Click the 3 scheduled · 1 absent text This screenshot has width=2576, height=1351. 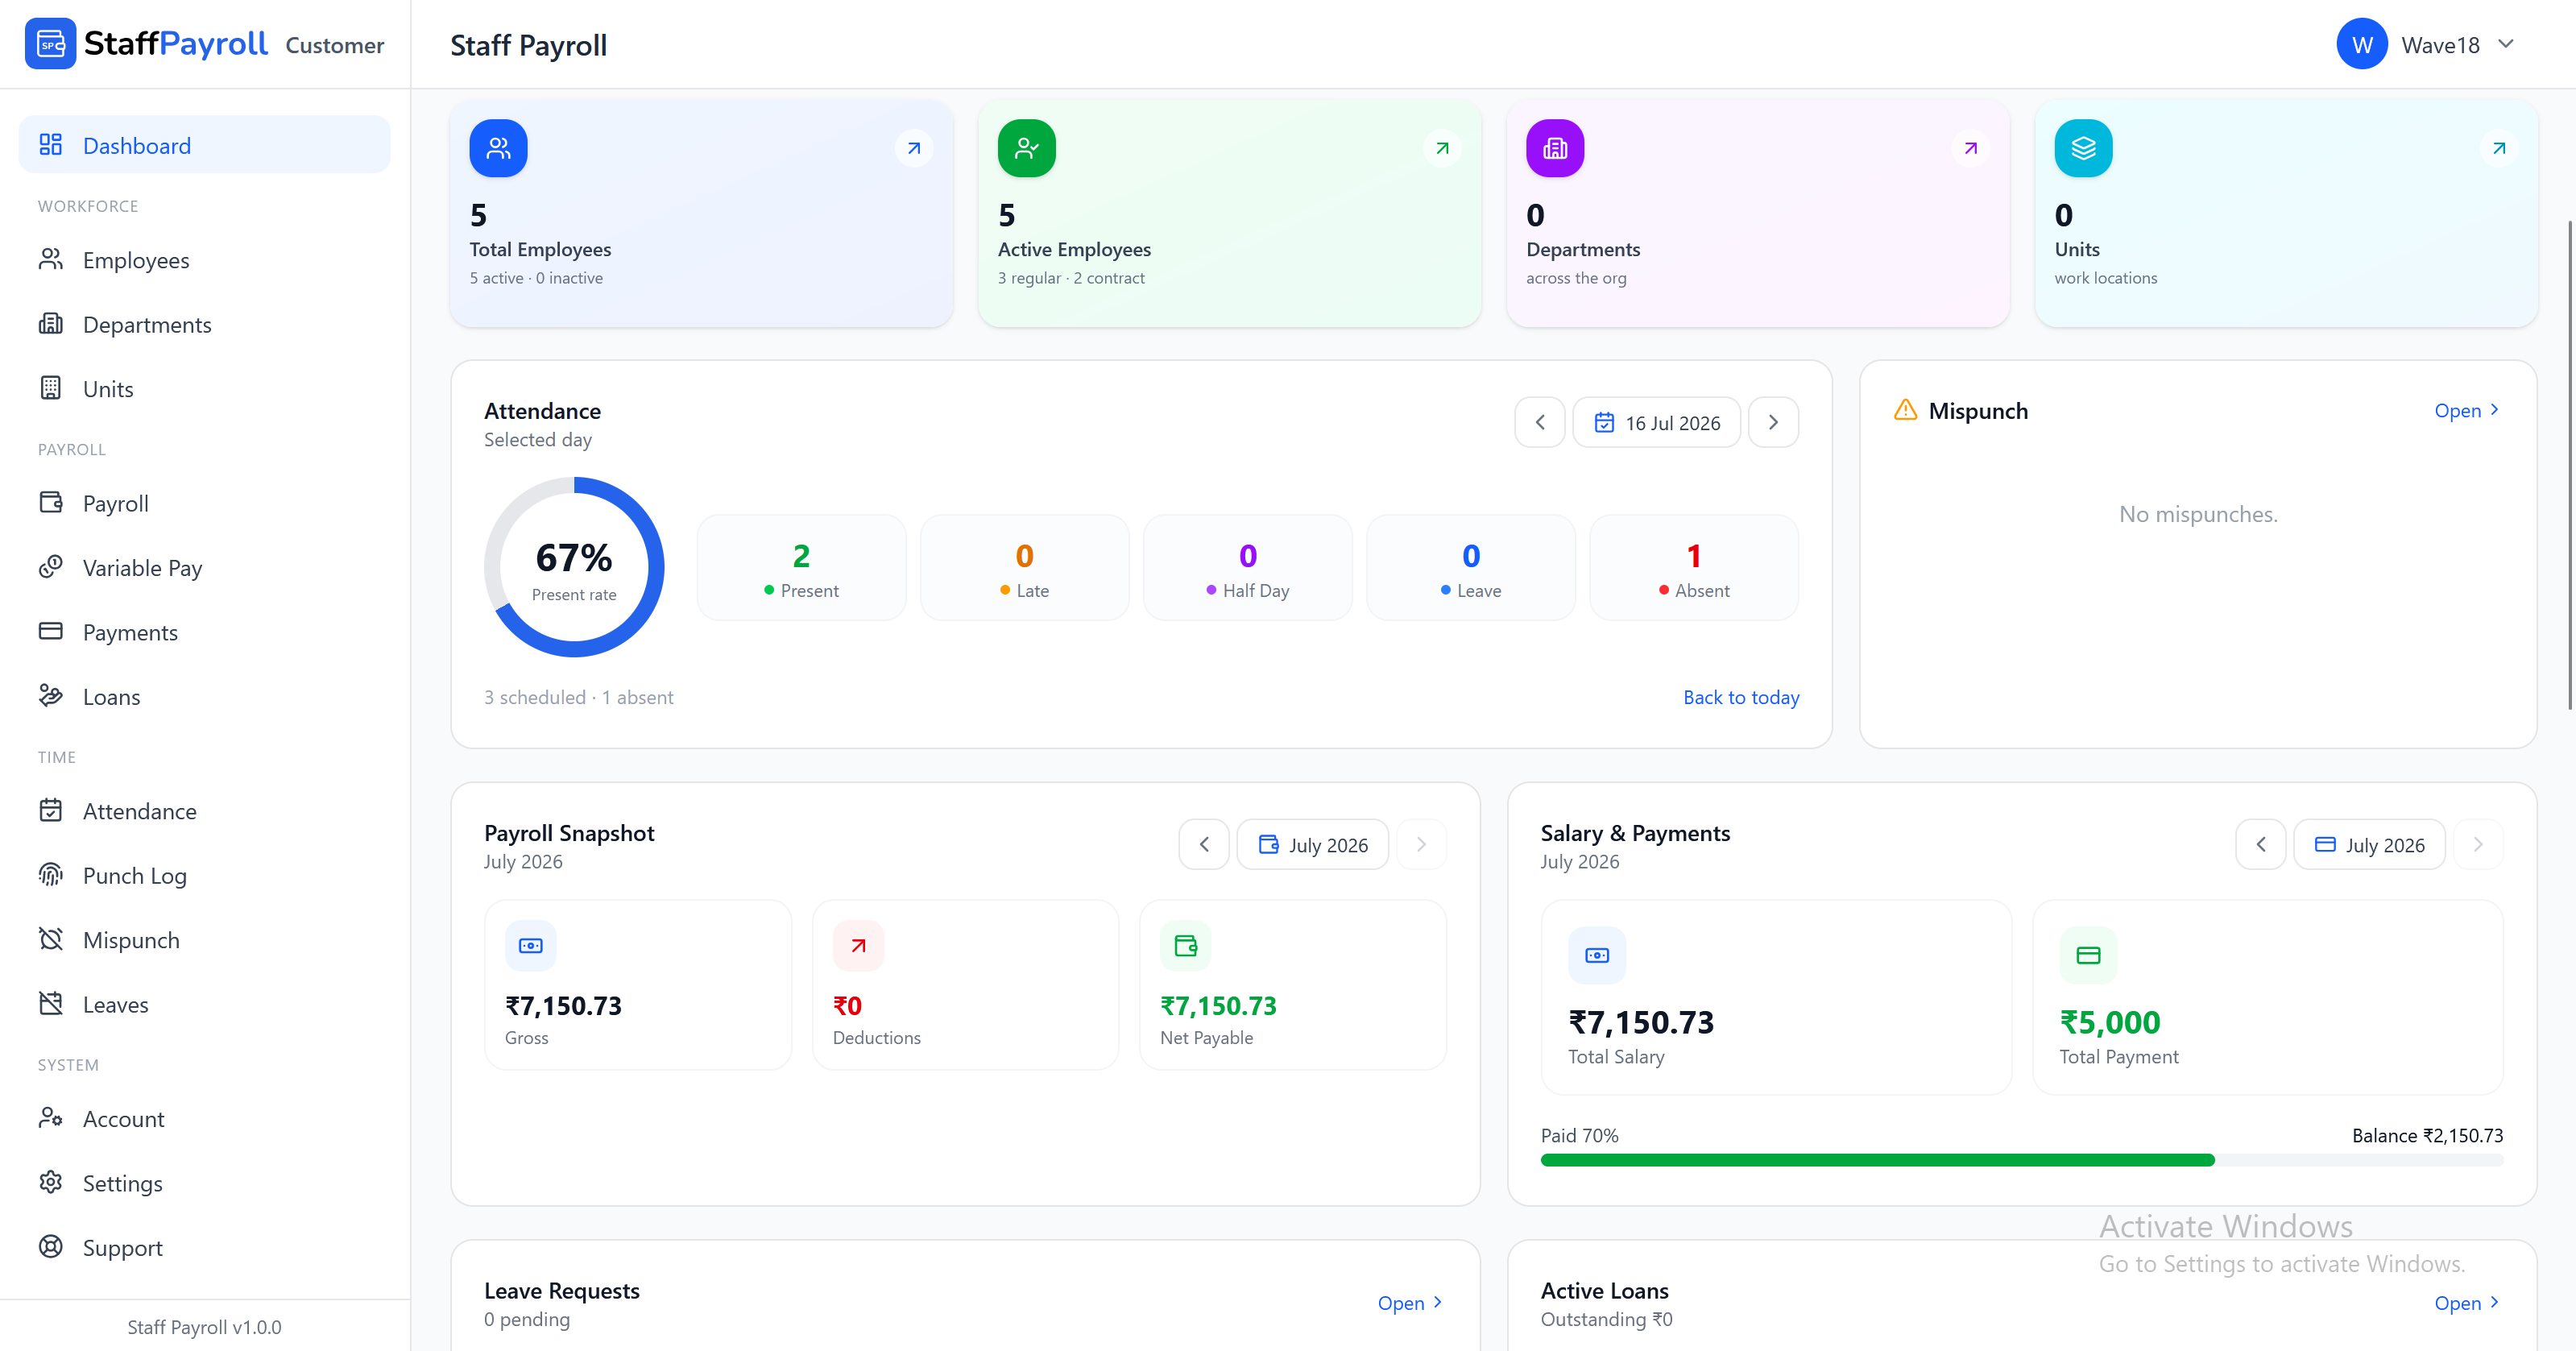pos(578,697)
